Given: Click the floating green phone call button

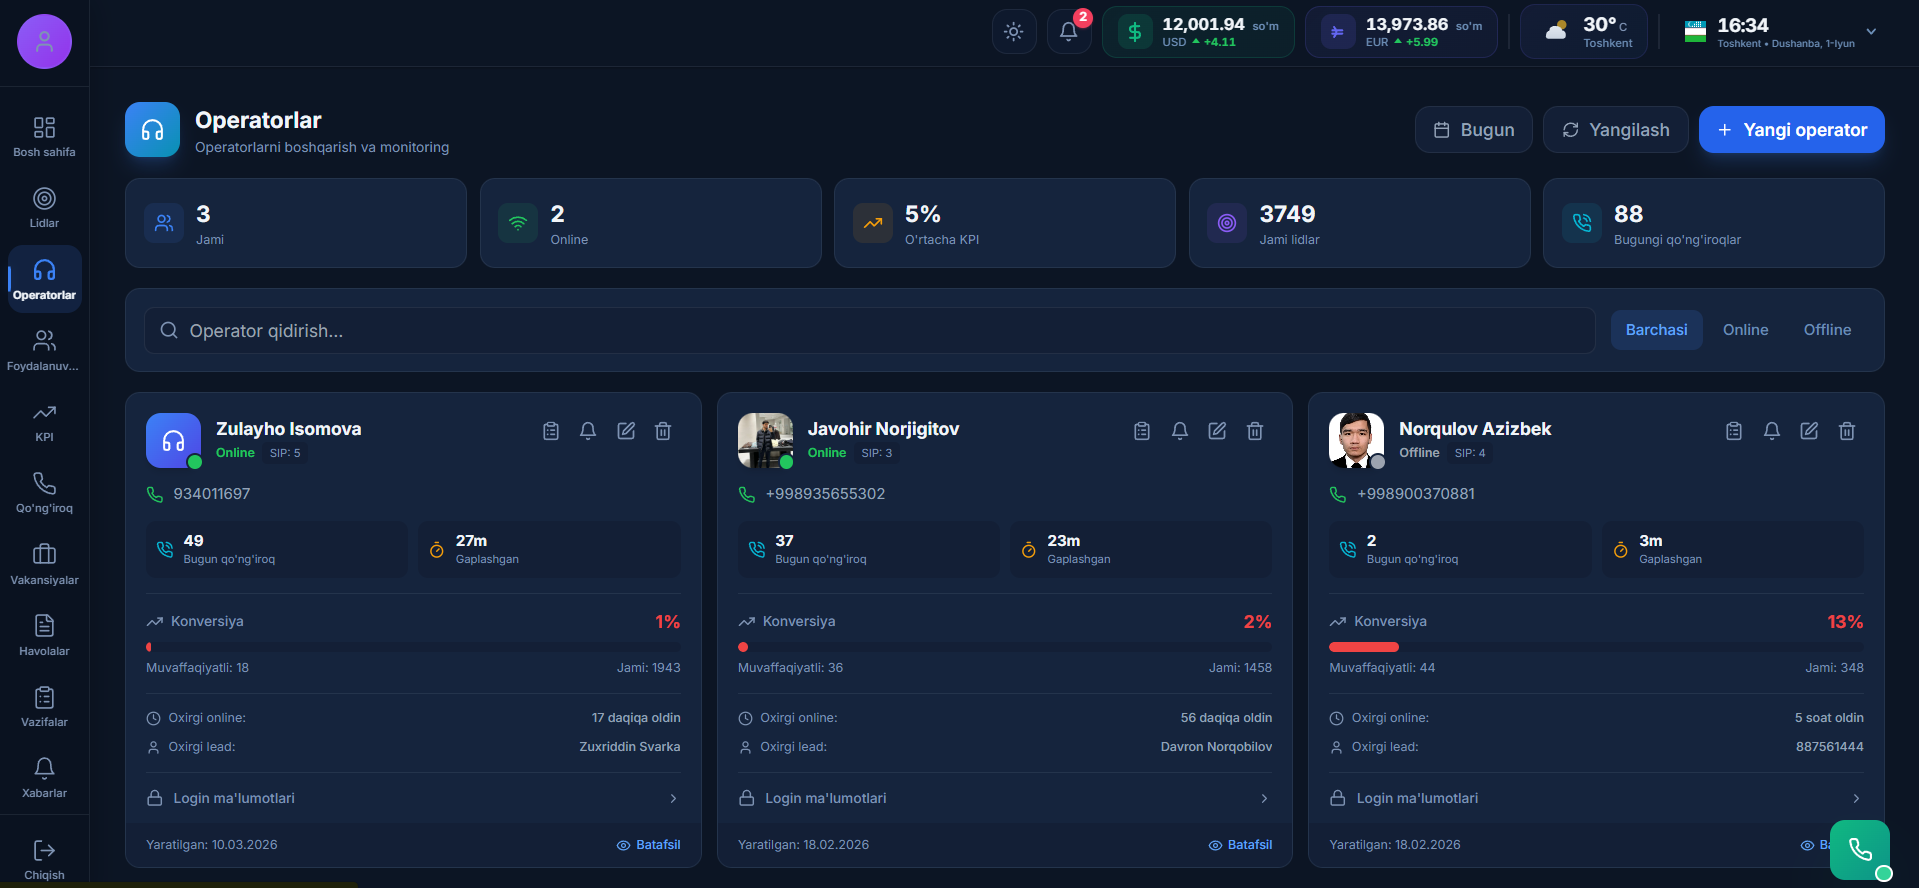Looking at the screenshot, I should coord(1860,850).
